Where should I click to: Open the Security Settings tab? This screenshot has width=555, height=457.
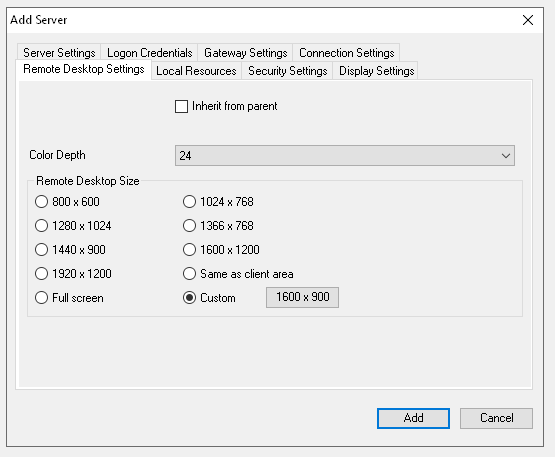[x=287, y=71]
